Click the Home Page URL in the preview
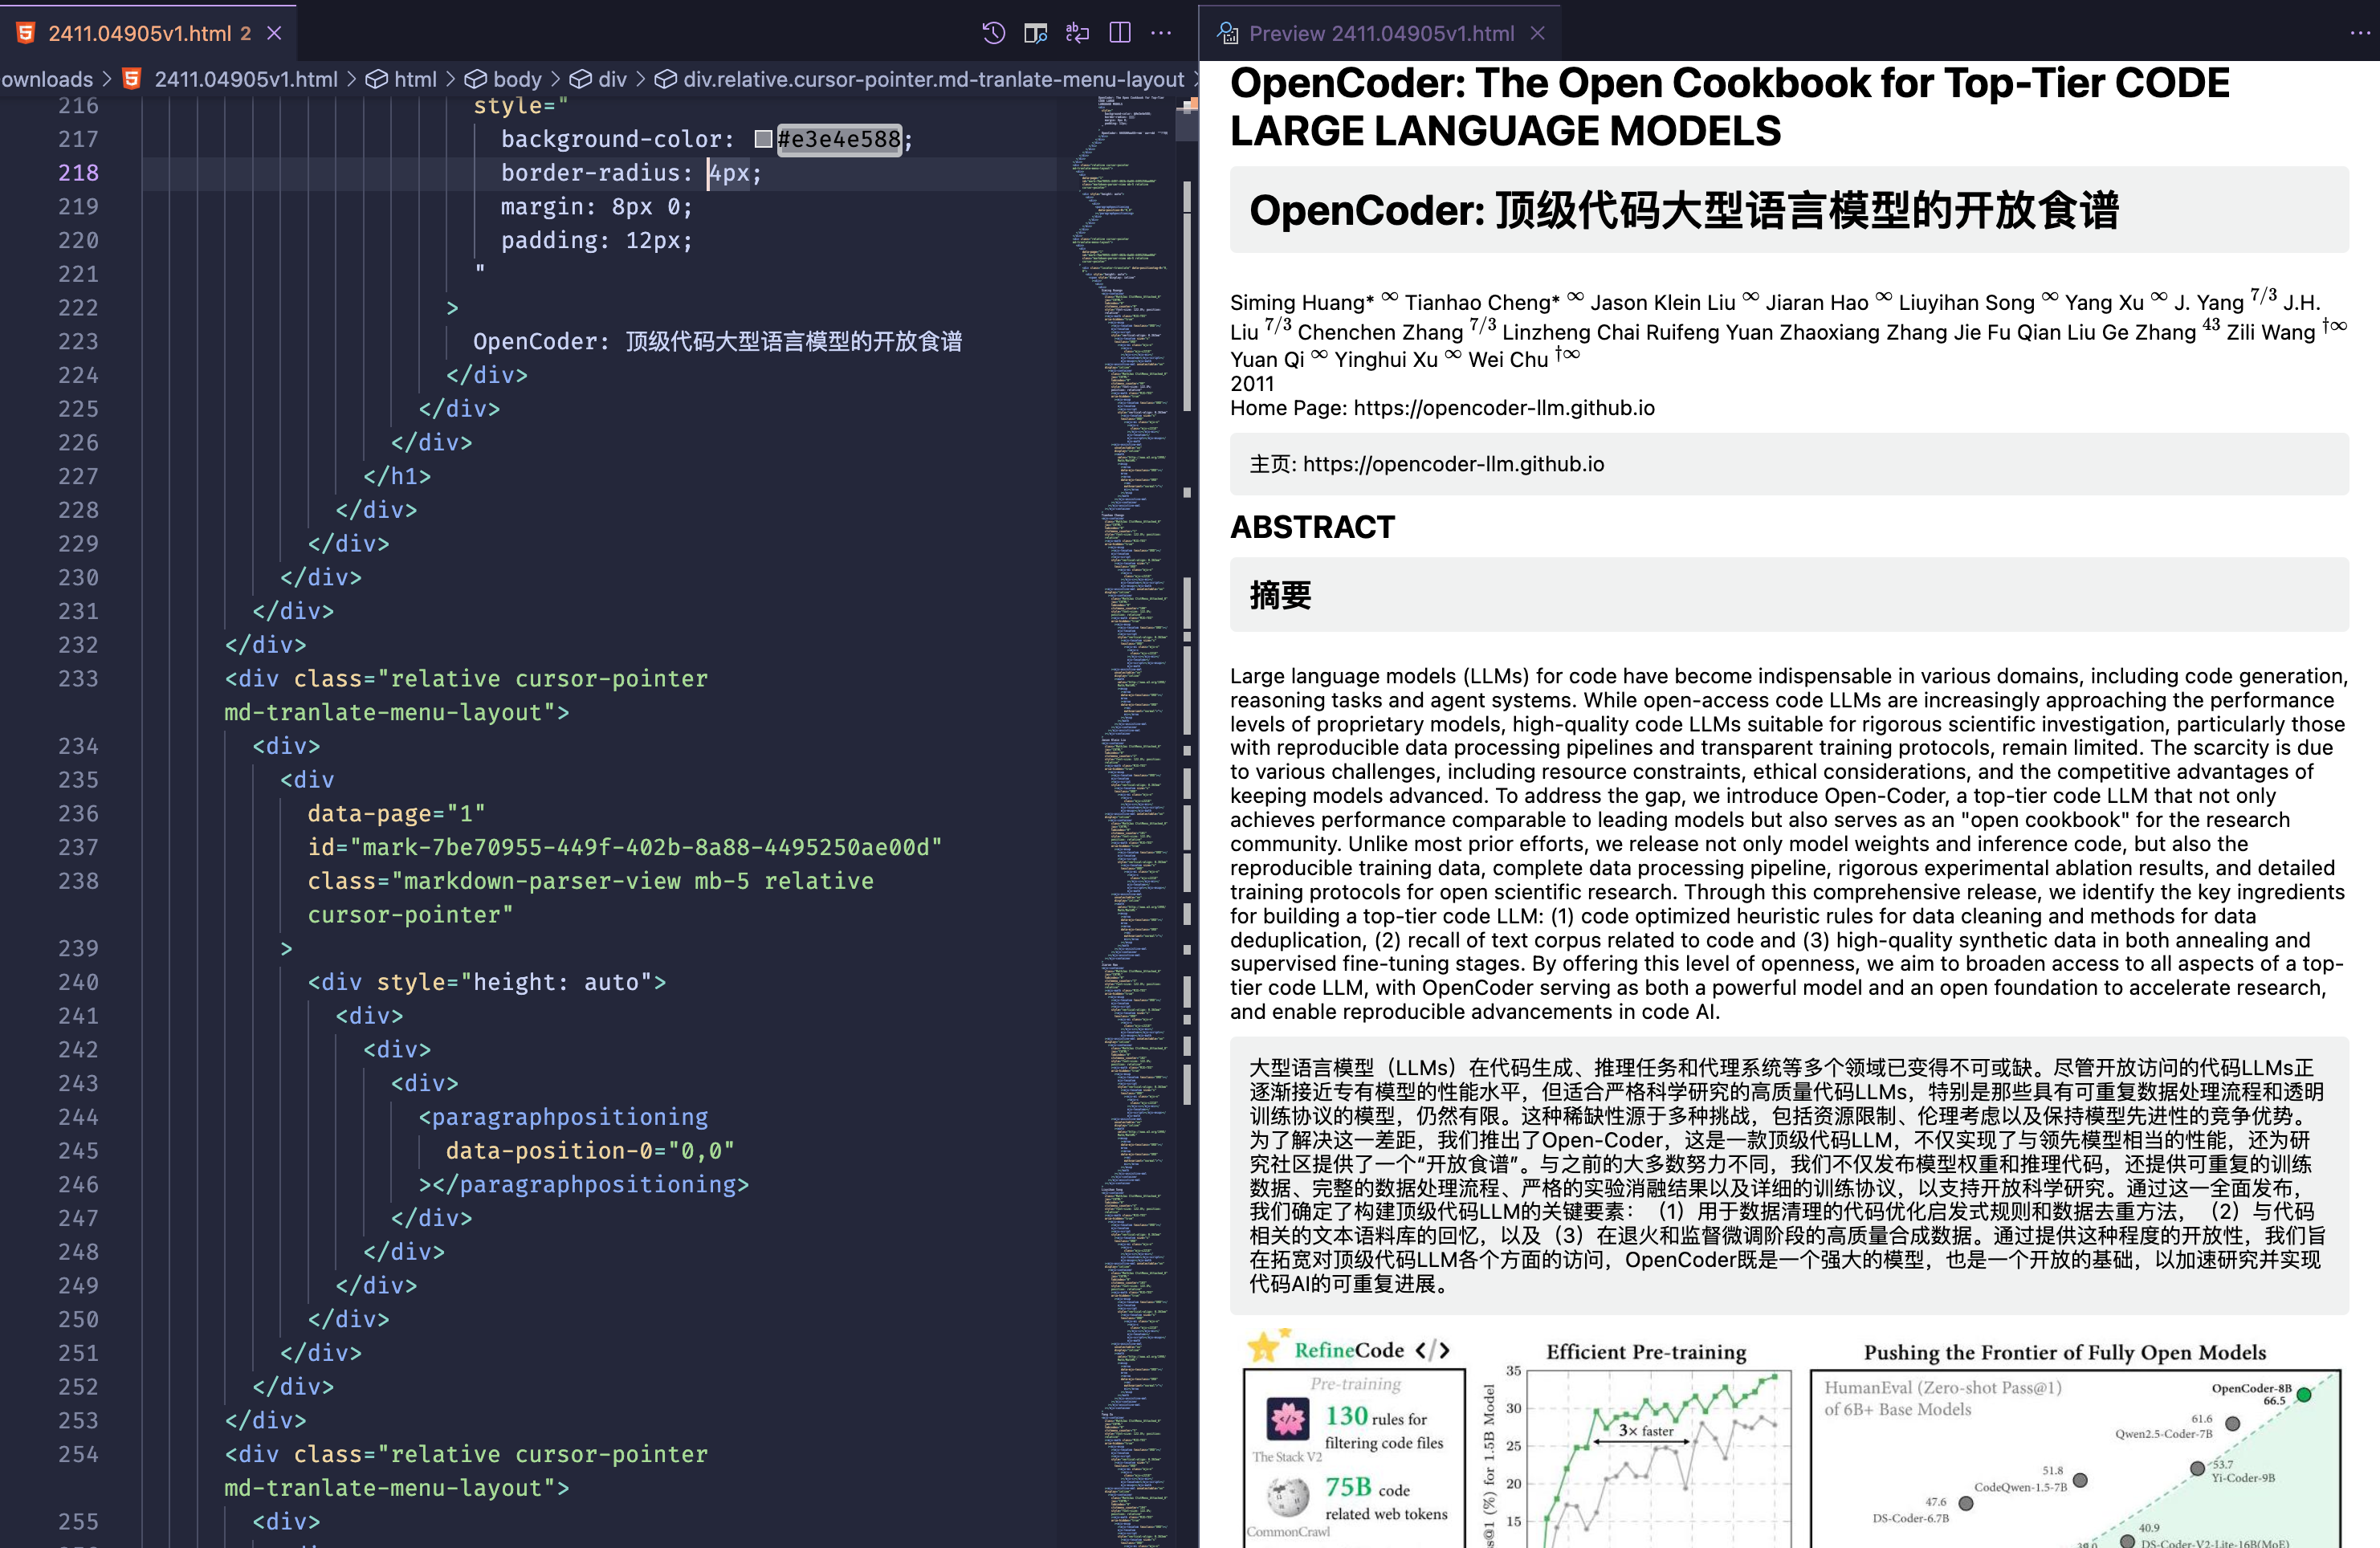 pyautogui.click(x=1504, y=408)
